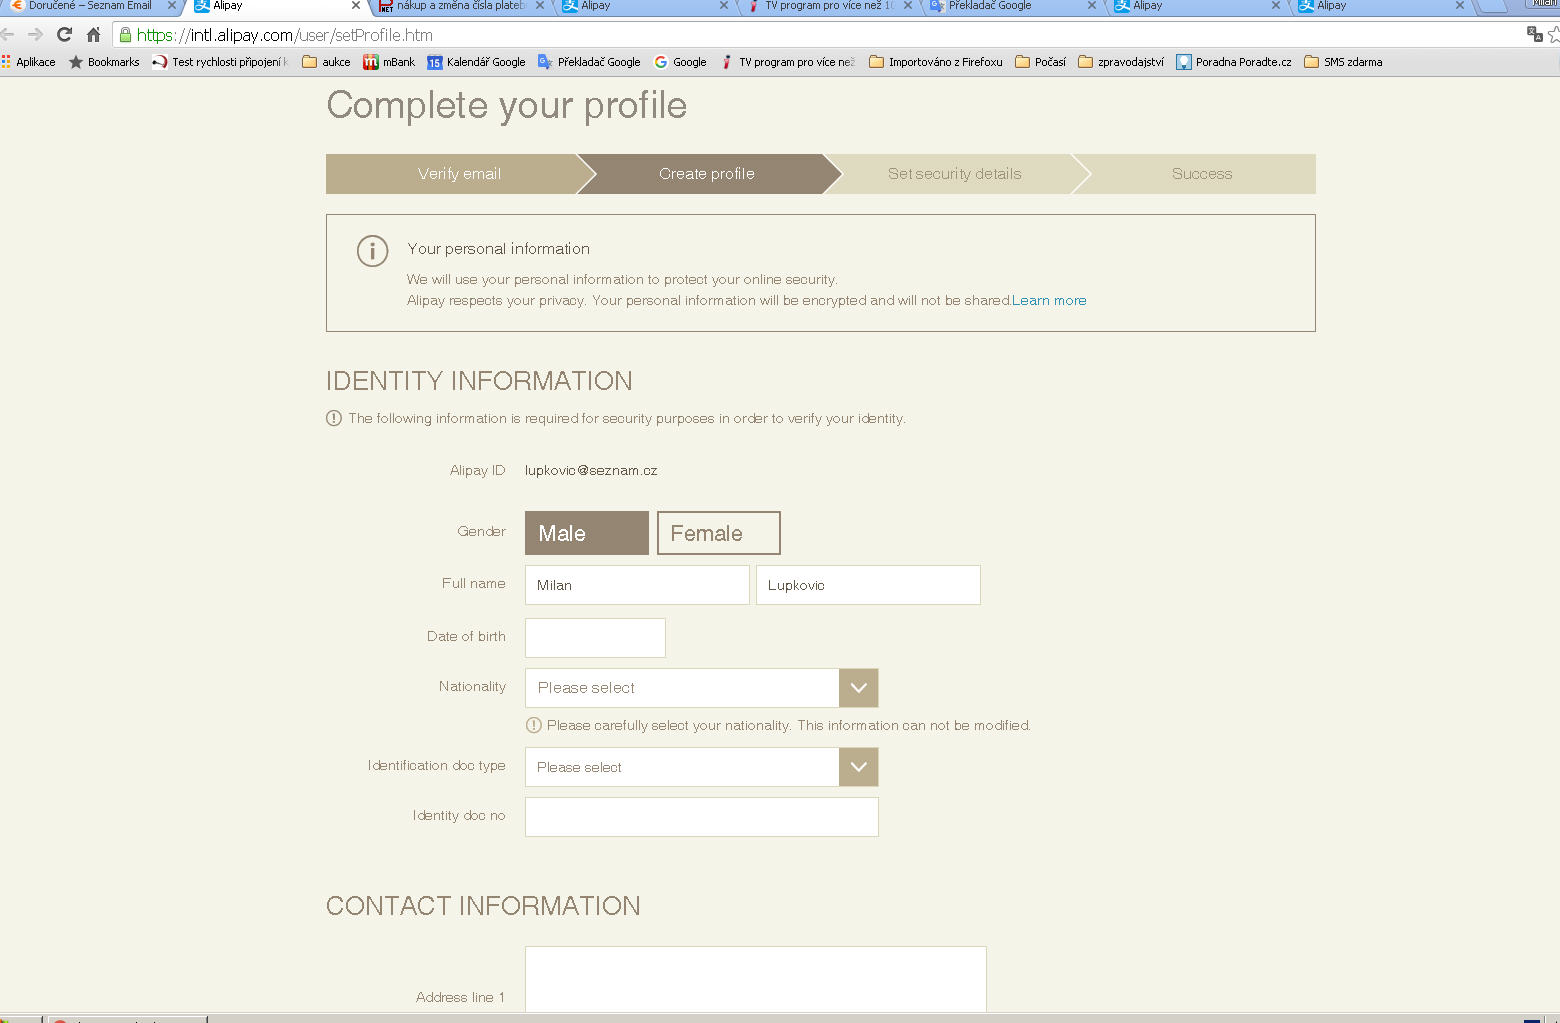Viewport: 1560px width, 1023px height.
Task: Click the Verify email step
Action: [459, 174]
